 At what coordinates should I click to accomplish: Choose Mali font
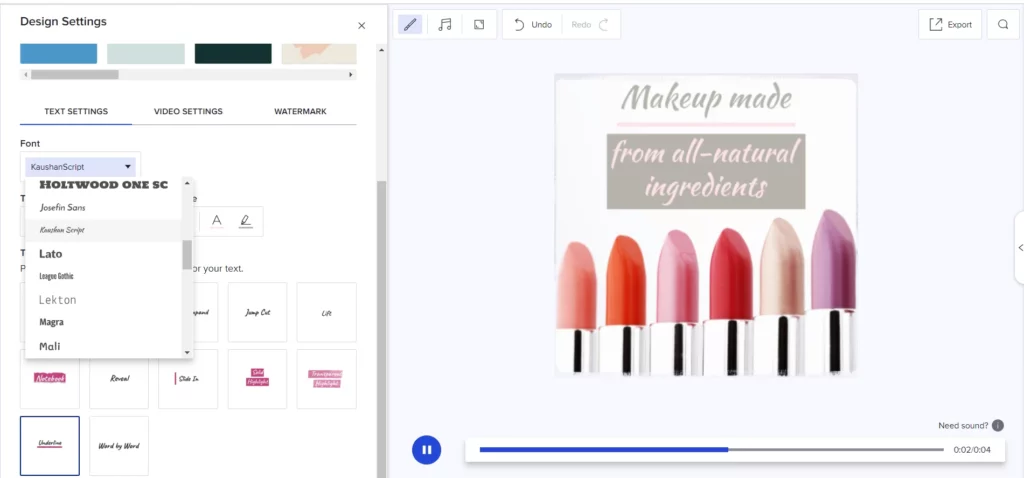click(103, 345)
